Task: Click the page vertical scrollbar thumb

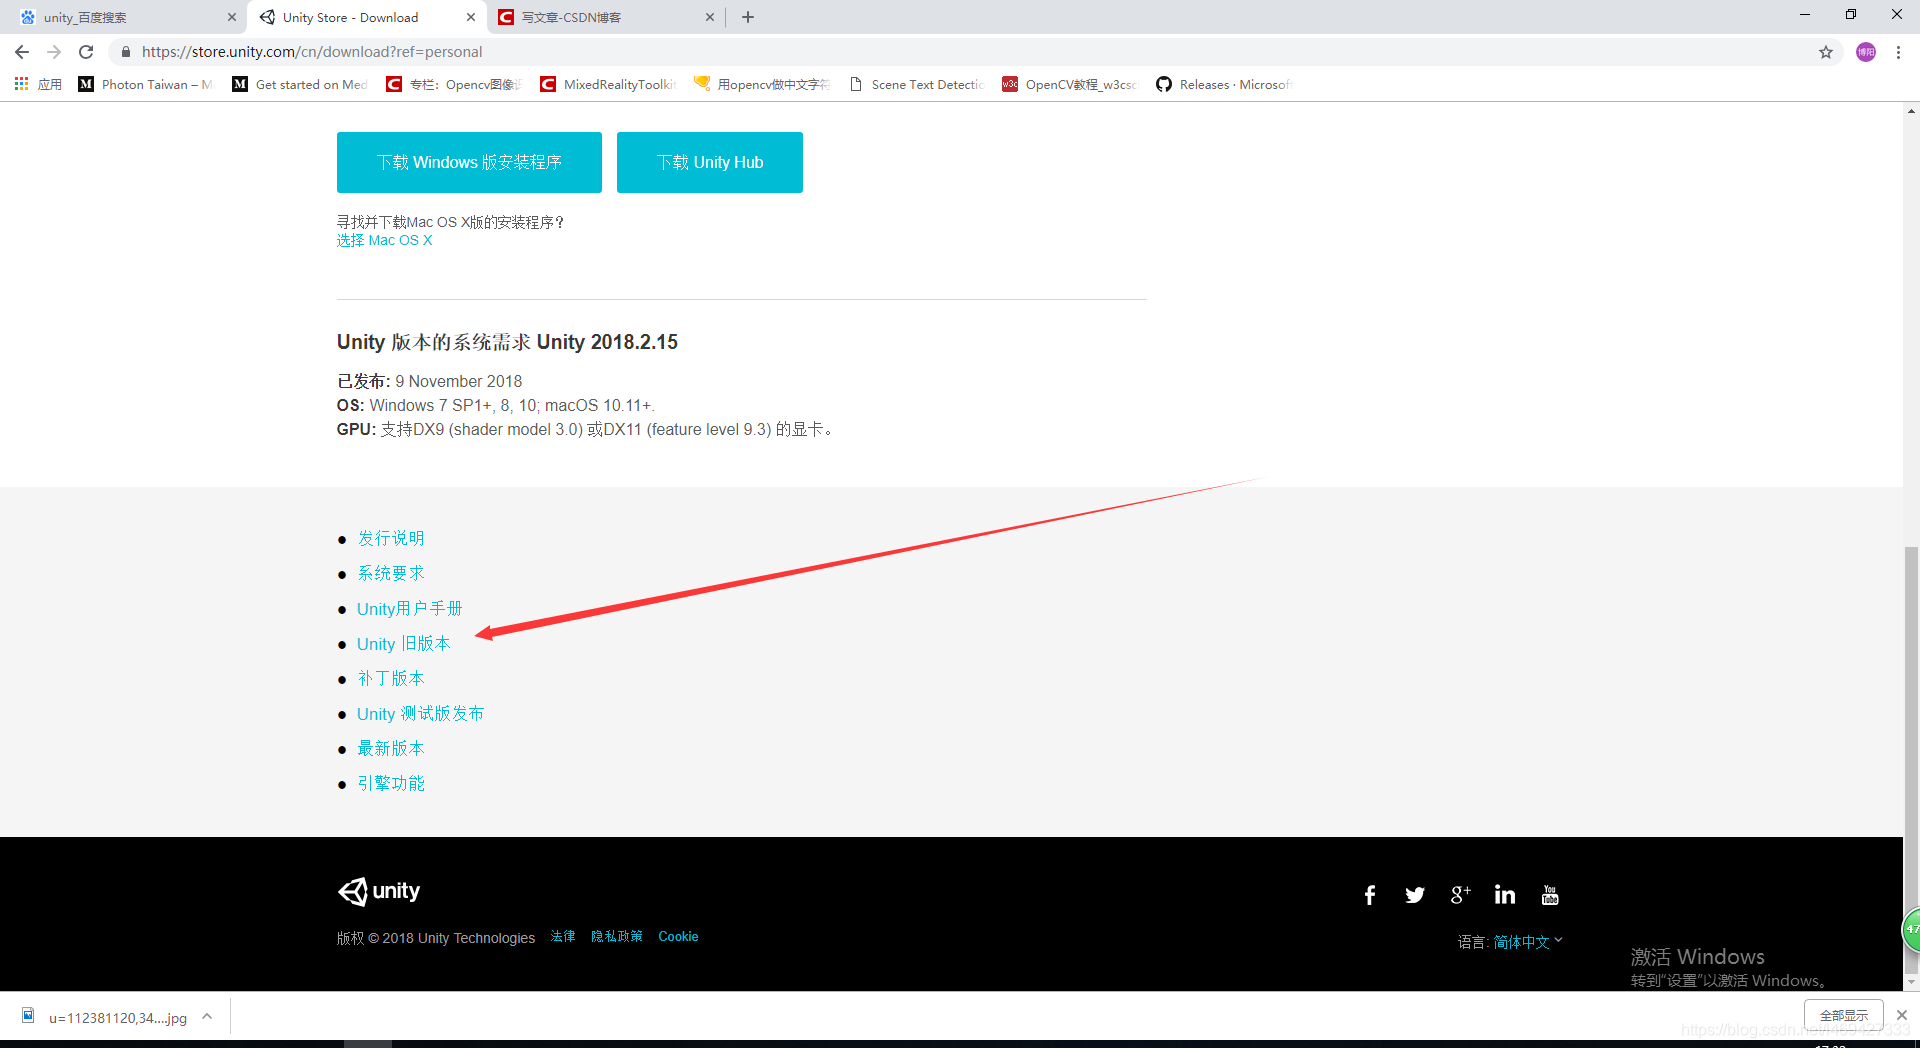Action: click(x=1911, y=760)
